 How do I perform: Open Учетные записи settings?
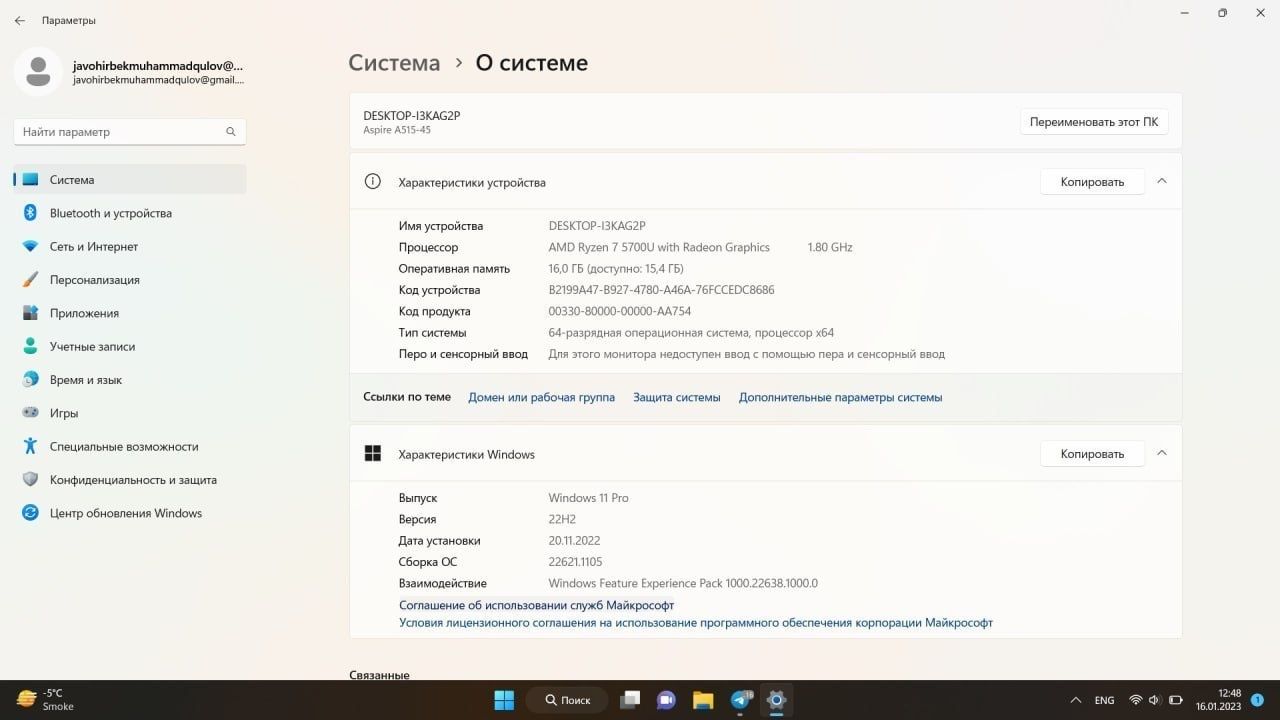pyautogui.click(x=130, y=346)
